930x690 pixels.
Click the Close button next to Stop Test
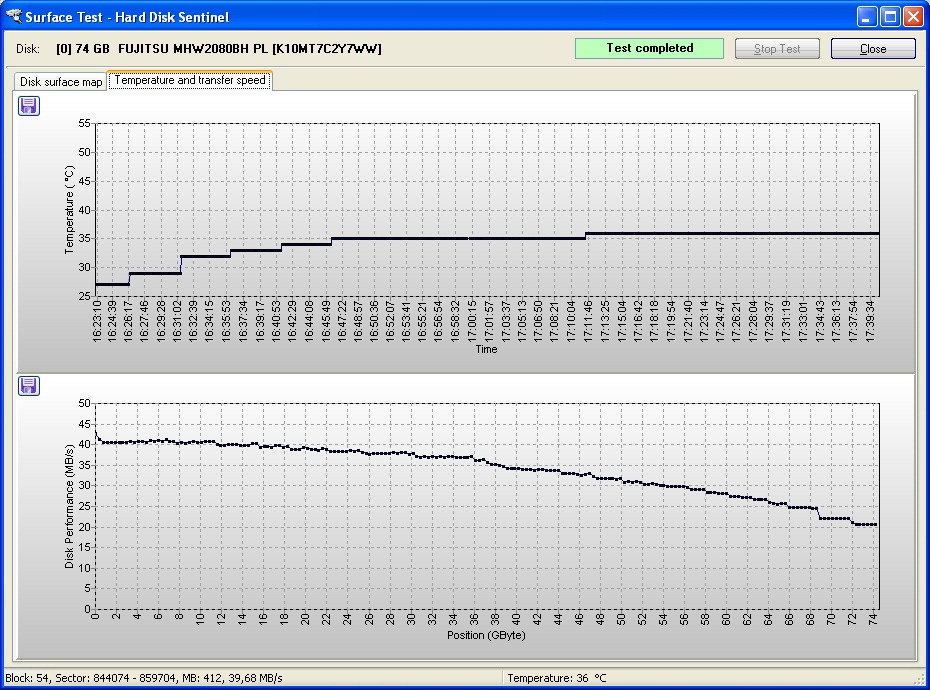click(x=872, y=49)
